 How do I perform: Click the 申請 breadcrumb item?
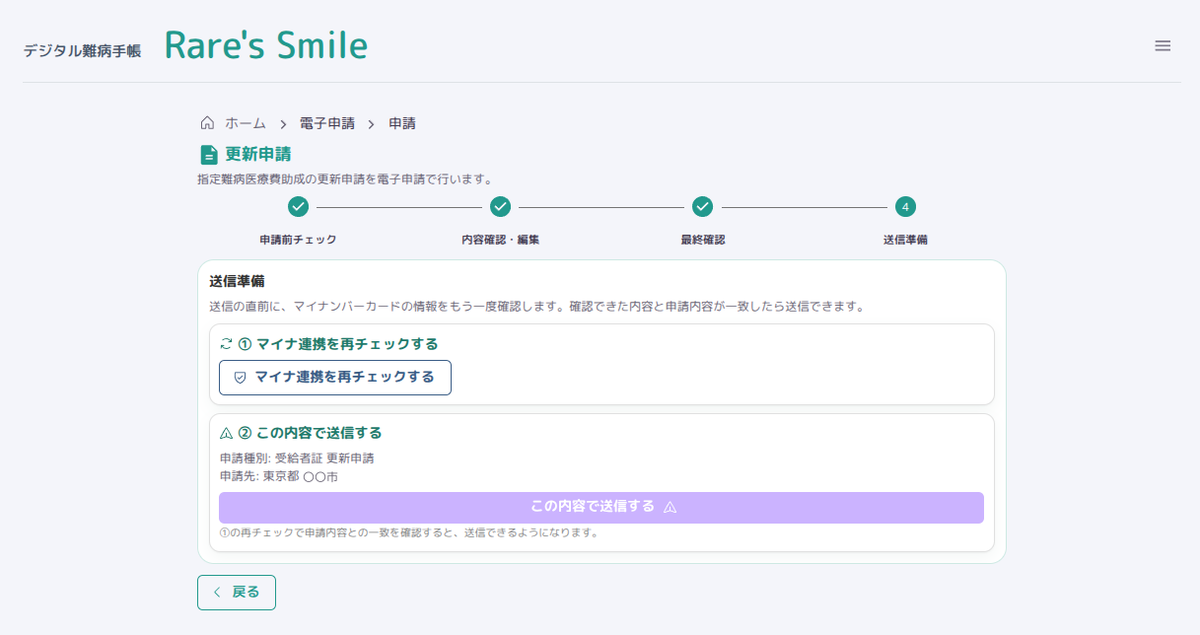click(x=402, y=123)
